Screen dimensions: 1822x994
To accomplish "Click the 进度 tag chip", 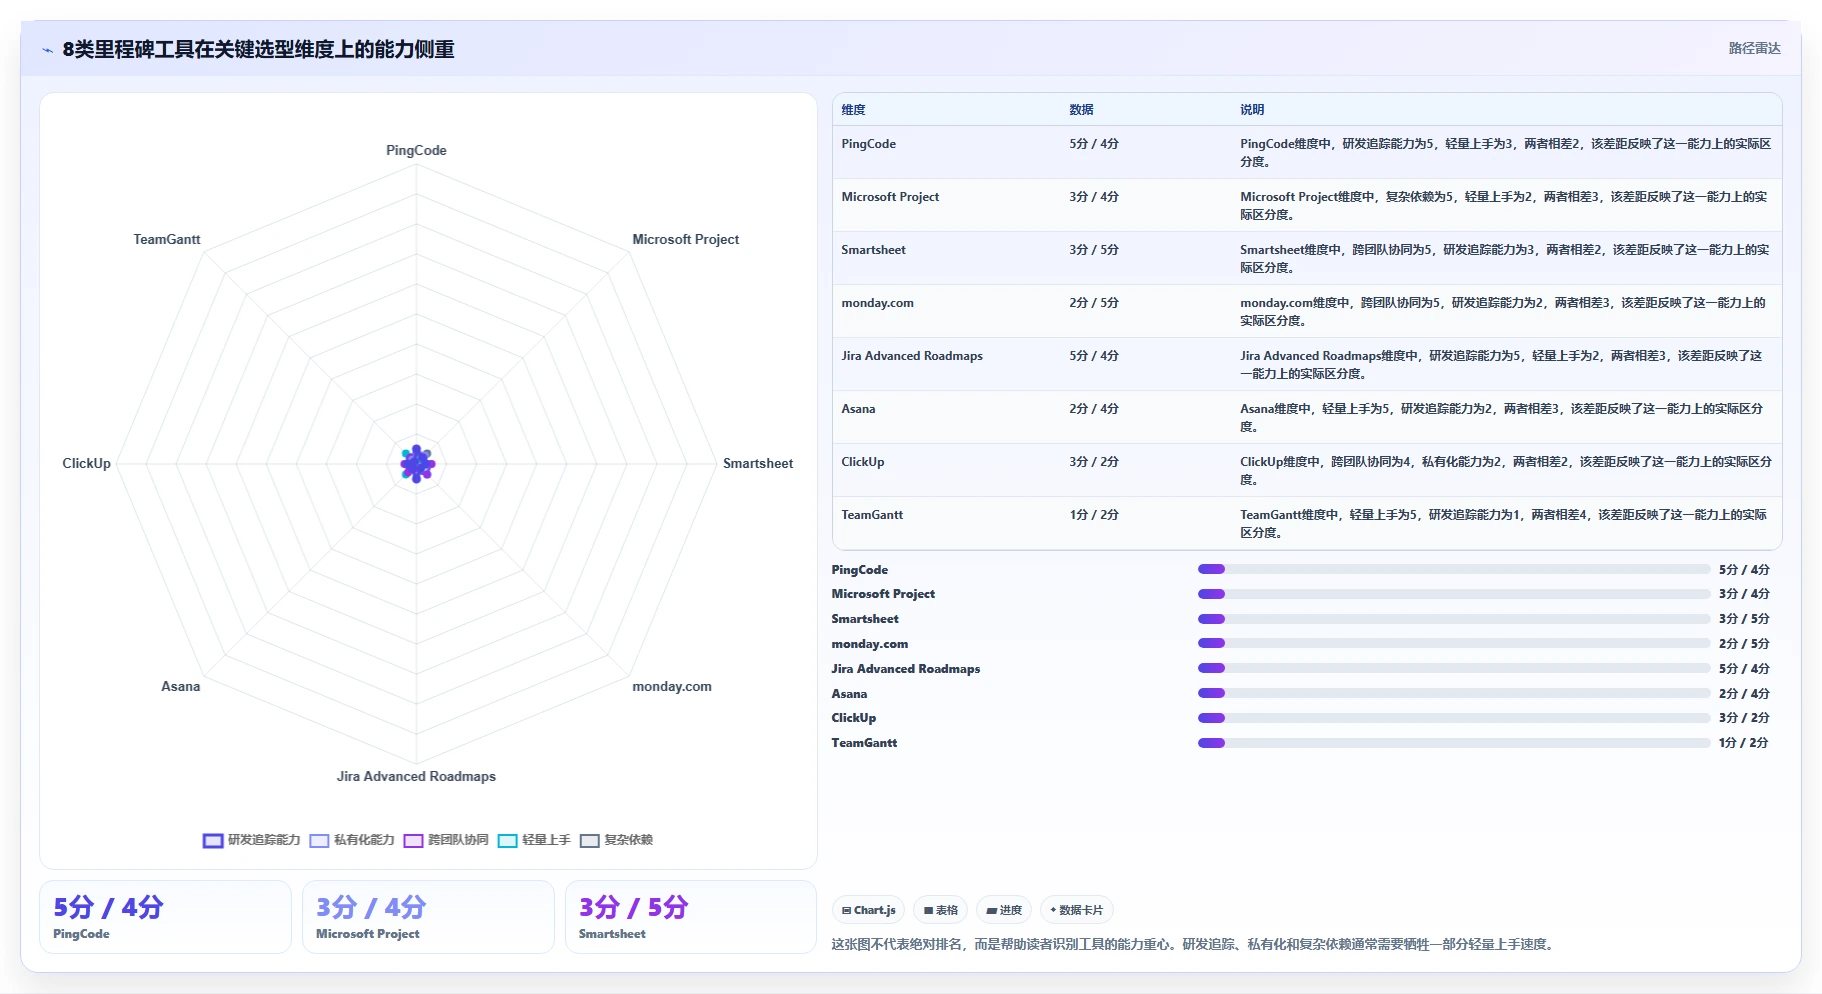I will coord(1004,910).
